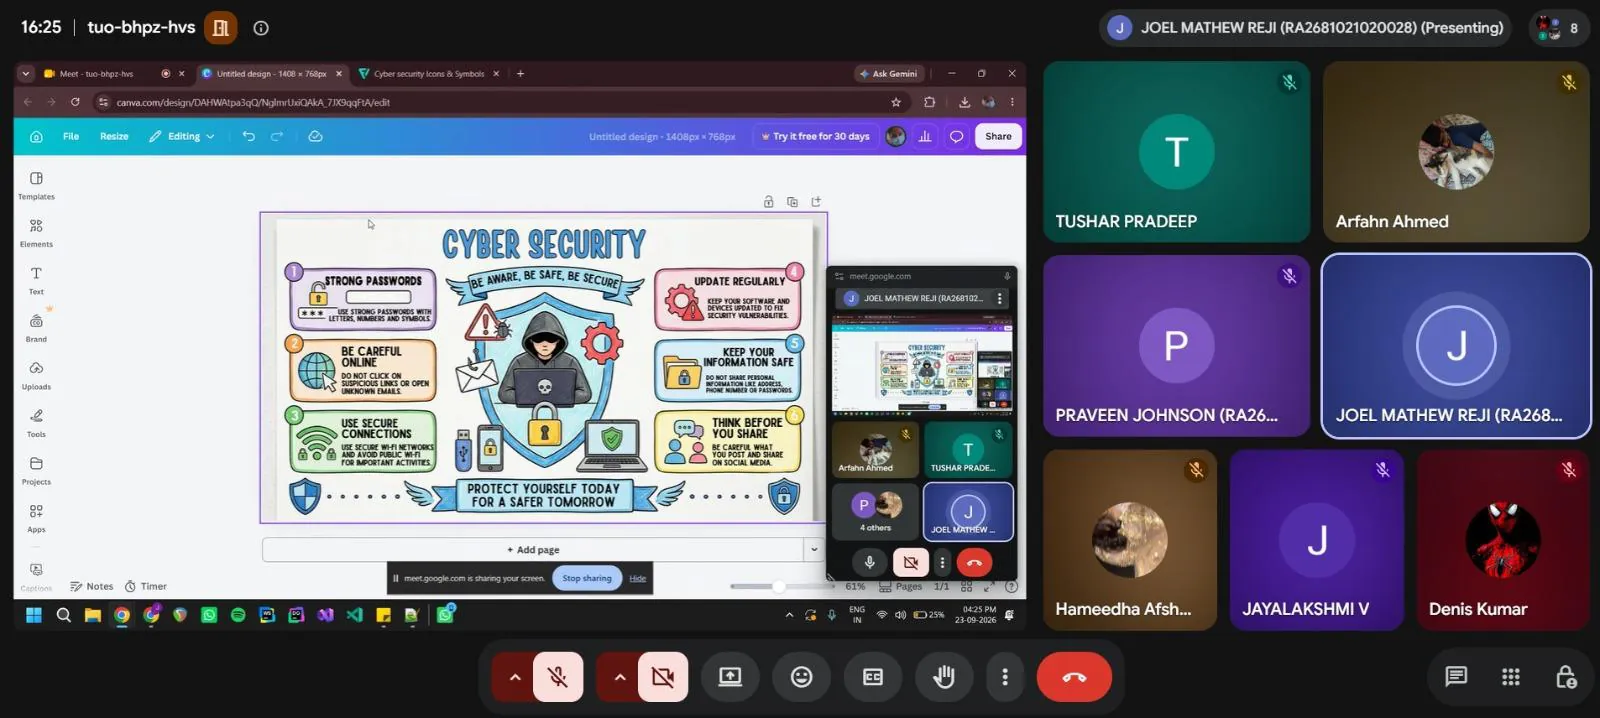The width and height of the screenshot is (1600, 718).
Task: Toggle Notes panel in Canva footer
Action: click(91, 587)
